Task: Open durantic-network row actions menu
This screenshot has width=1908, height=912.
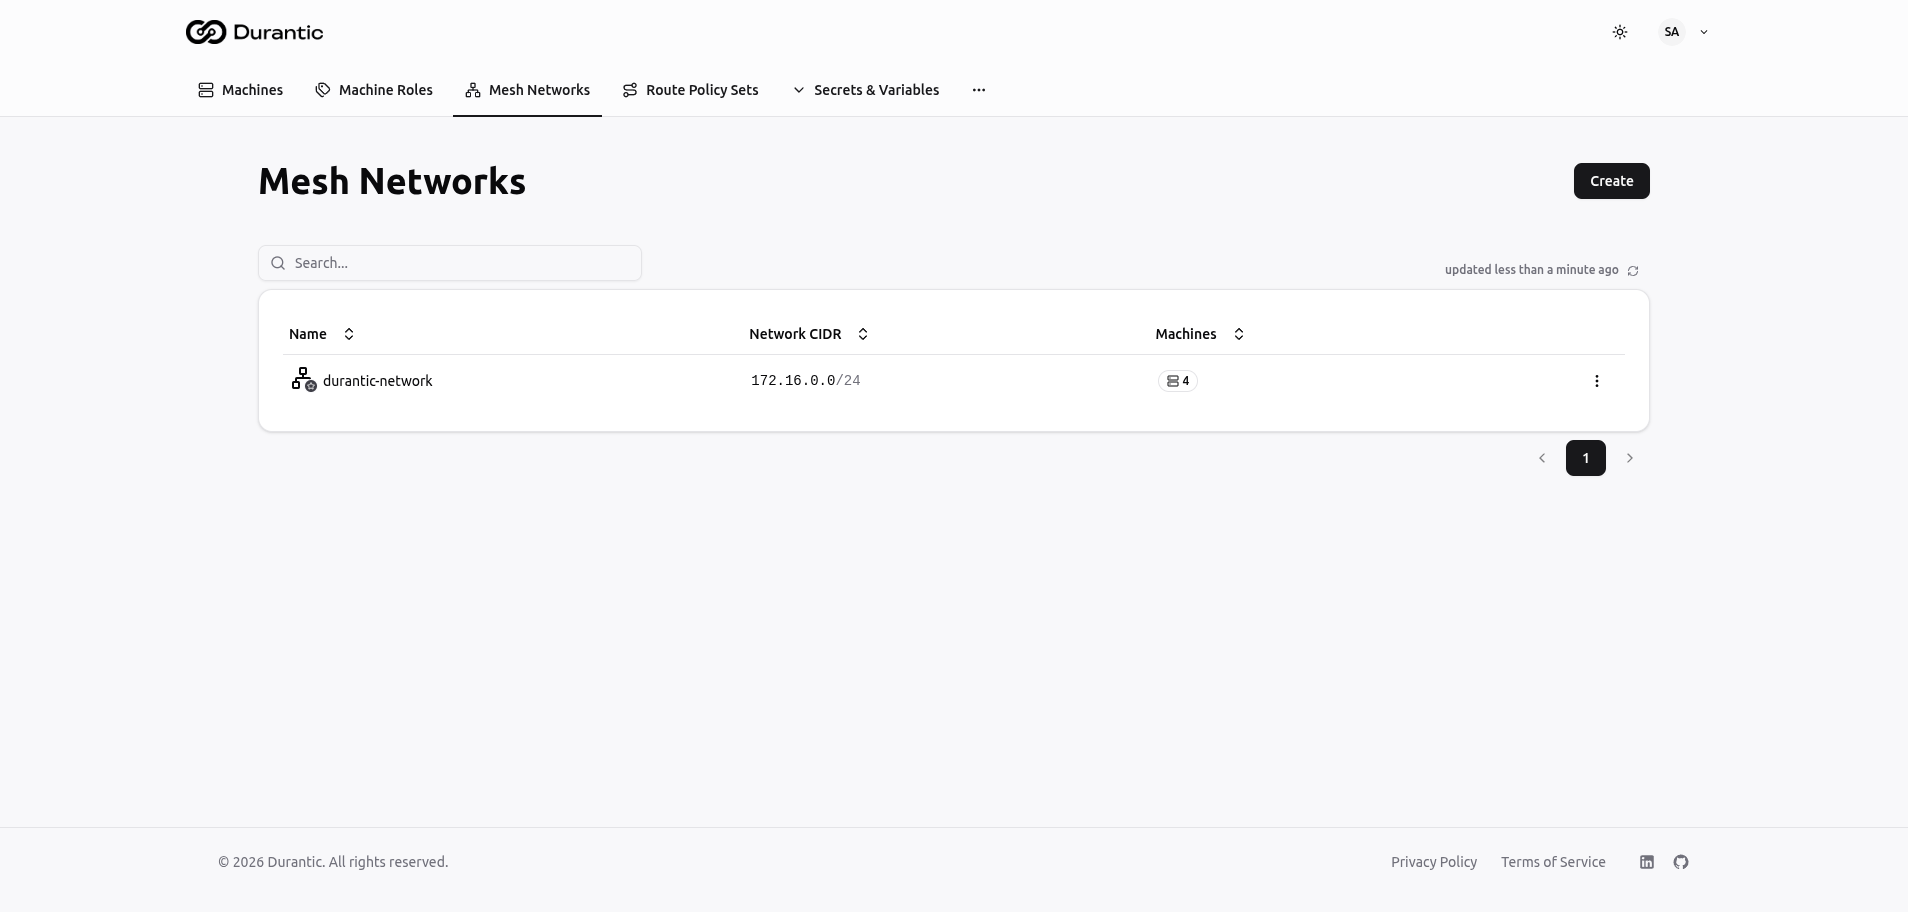Action: point(1596,381)
